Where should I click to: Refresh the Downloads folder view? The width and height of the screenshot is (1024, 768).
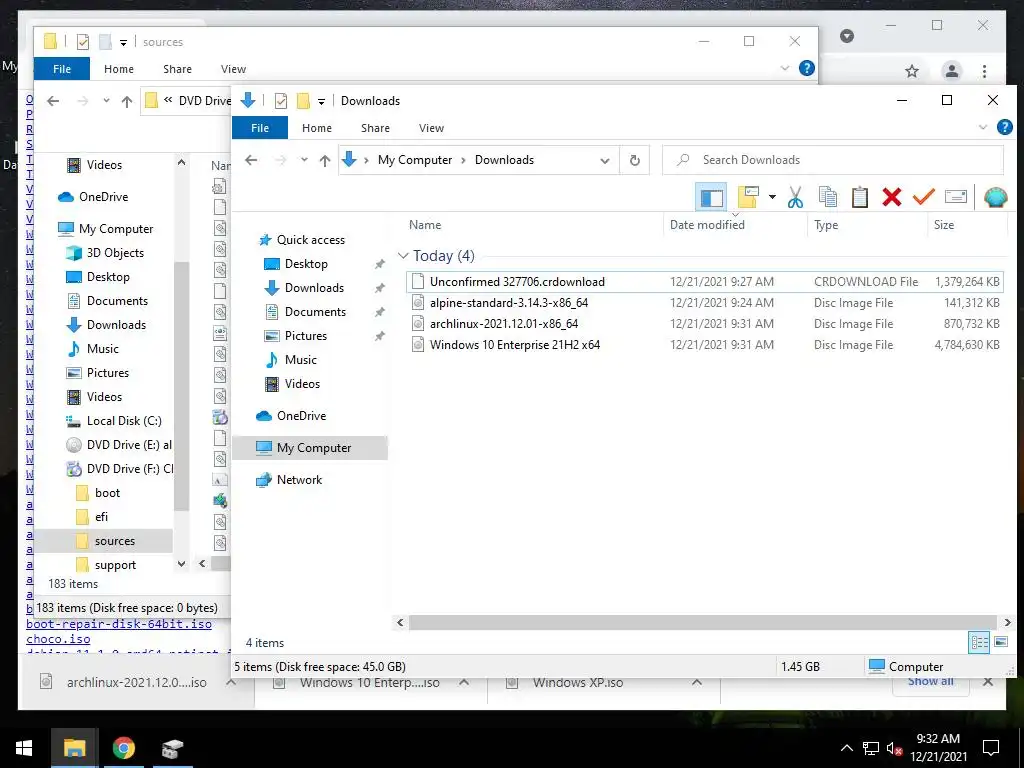tap(634, 161)
